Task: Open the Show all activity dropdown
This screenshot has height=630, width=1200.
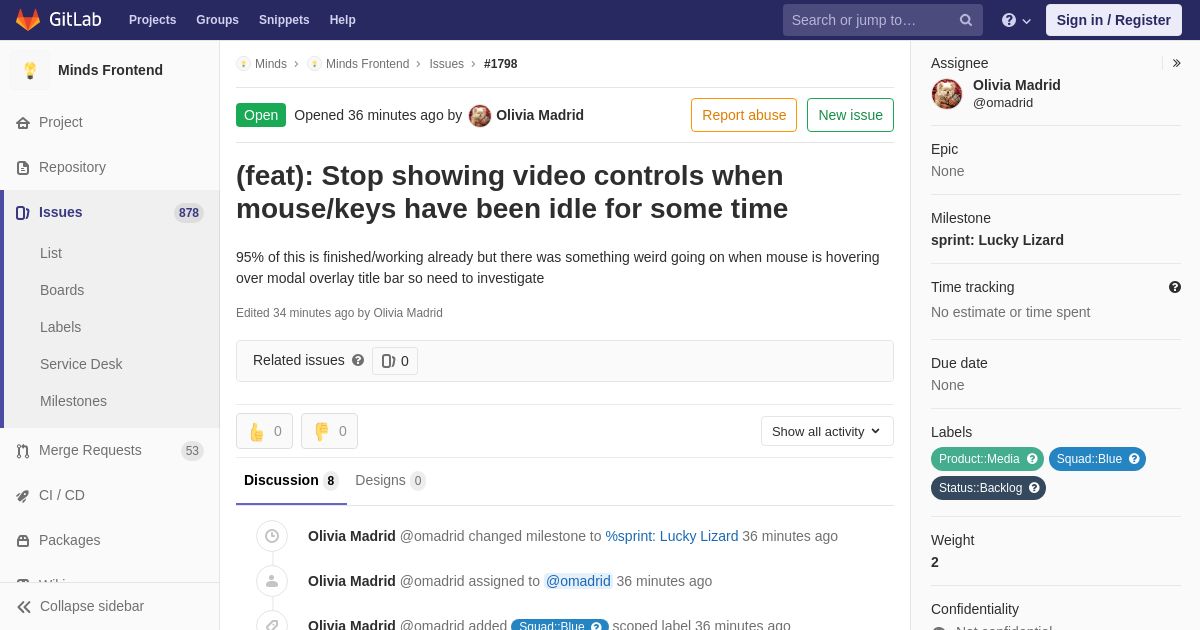Action: [x=827, y=431]
